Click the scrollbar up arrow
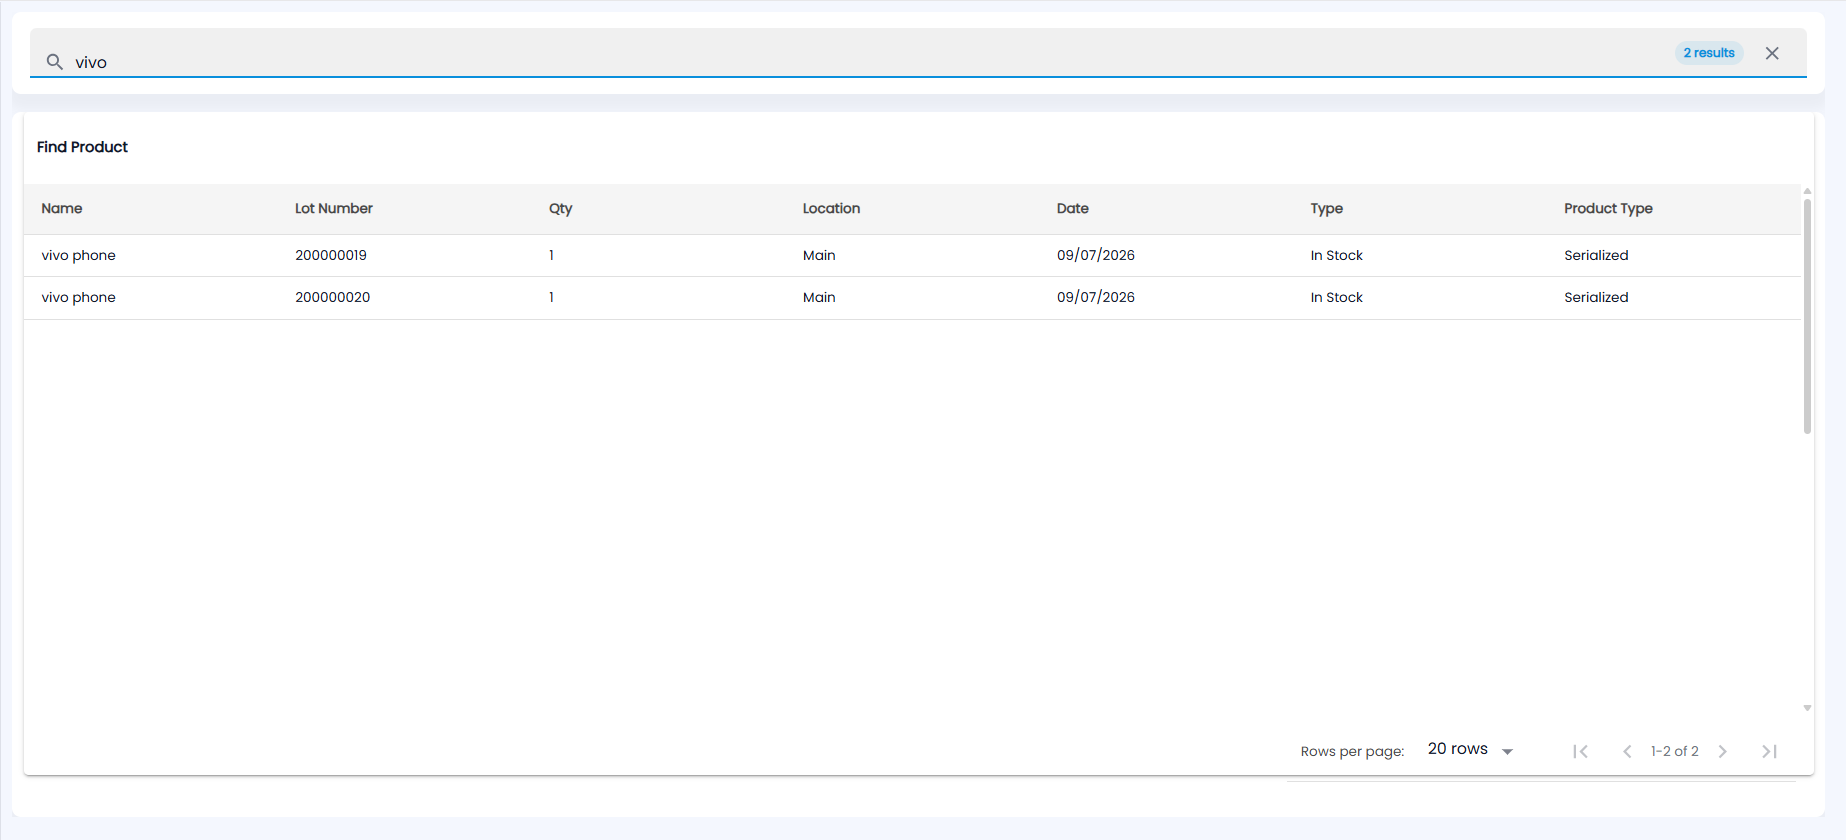The image size is (1846, 840). pyautogui.click(x=1807, y=191)
